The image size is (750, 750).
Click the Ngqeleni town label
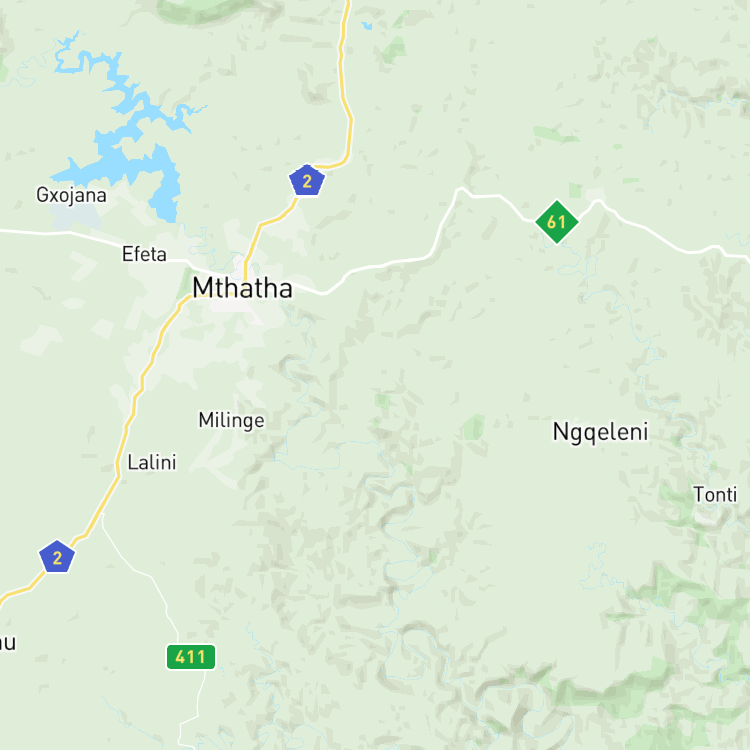(x=600, y=432)
